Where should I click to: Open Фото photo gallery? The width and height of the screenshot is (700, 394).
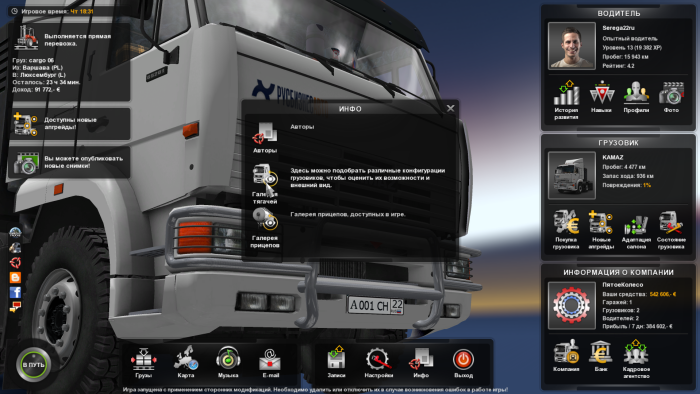tap(671, 97)
